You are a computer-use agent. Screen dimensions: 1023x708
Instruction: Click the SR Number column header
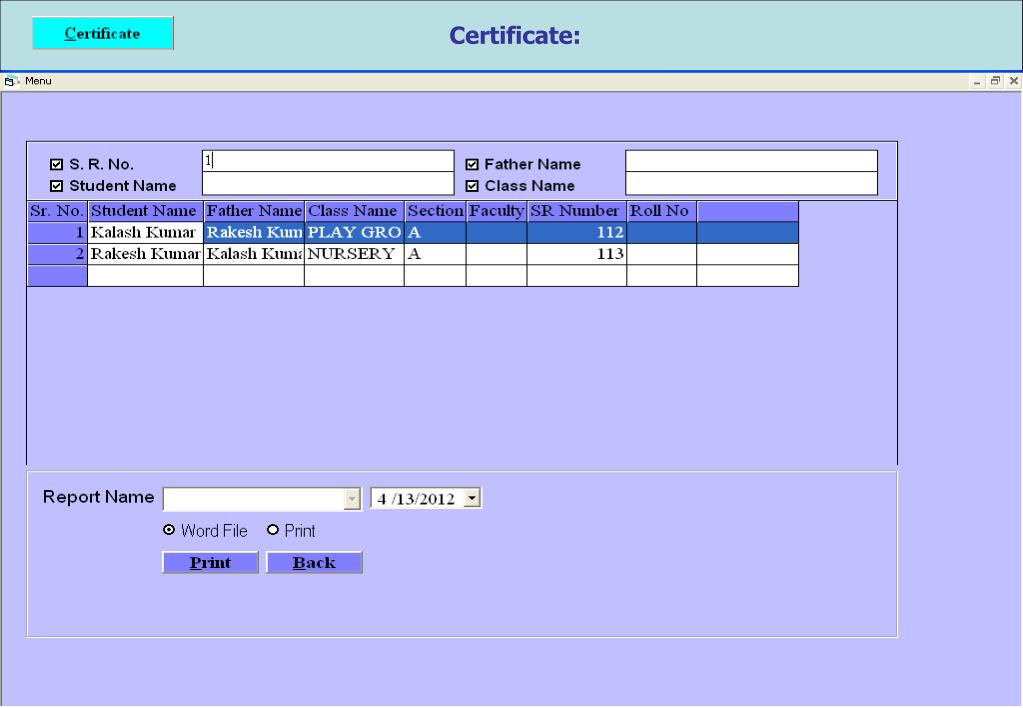[575, 211]
